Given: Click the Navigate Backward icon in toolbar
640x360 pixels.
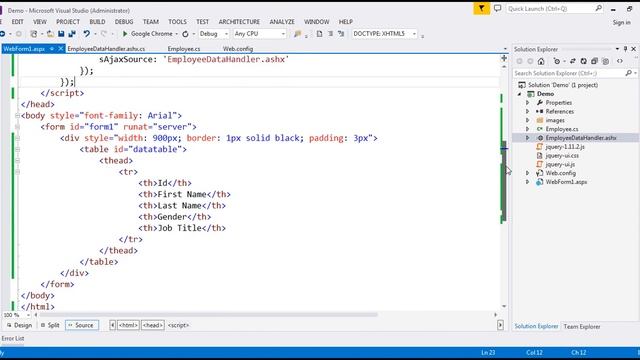Looking at the screenshot, I should click(3, 34).
